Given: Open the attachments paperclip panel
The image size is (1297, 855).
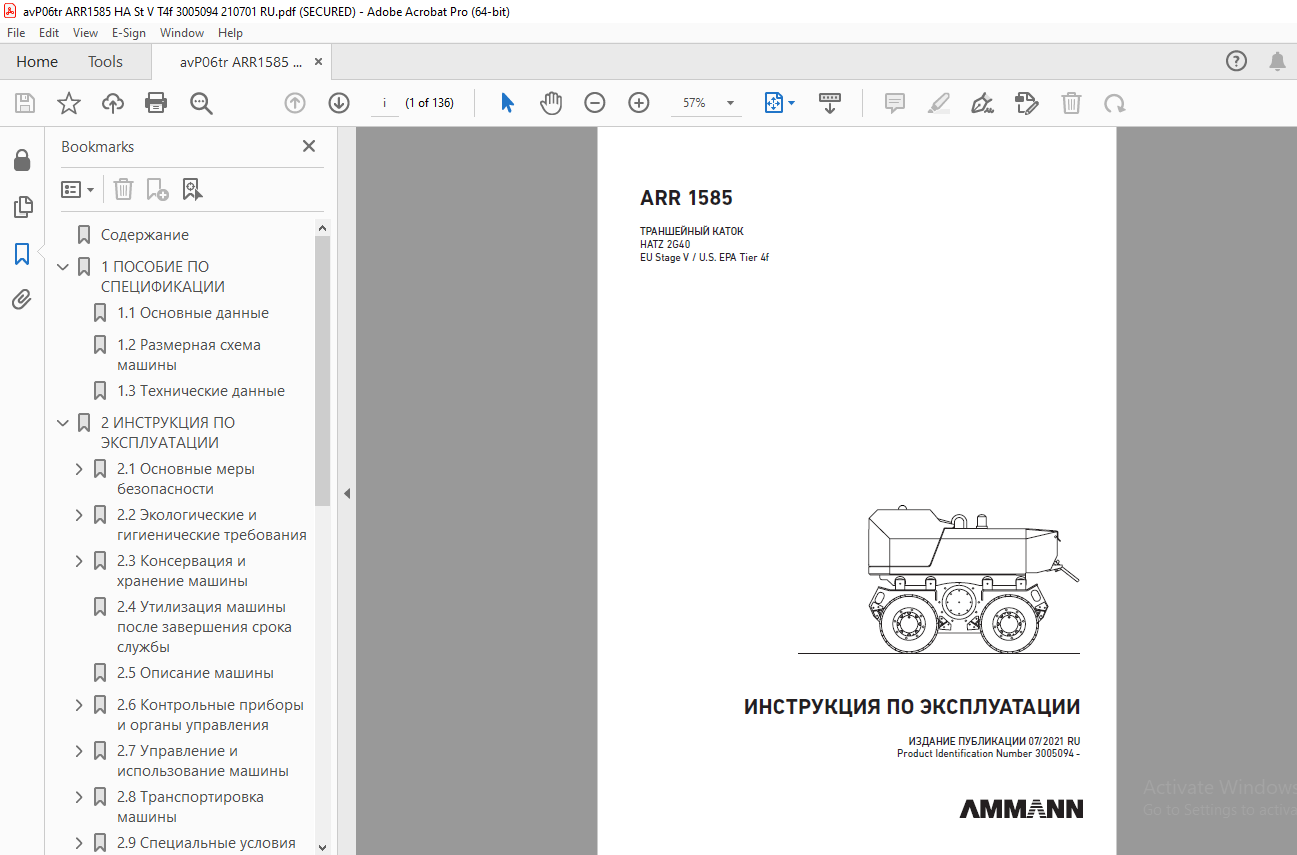Looking at the screenshot, I should (22, 299).
